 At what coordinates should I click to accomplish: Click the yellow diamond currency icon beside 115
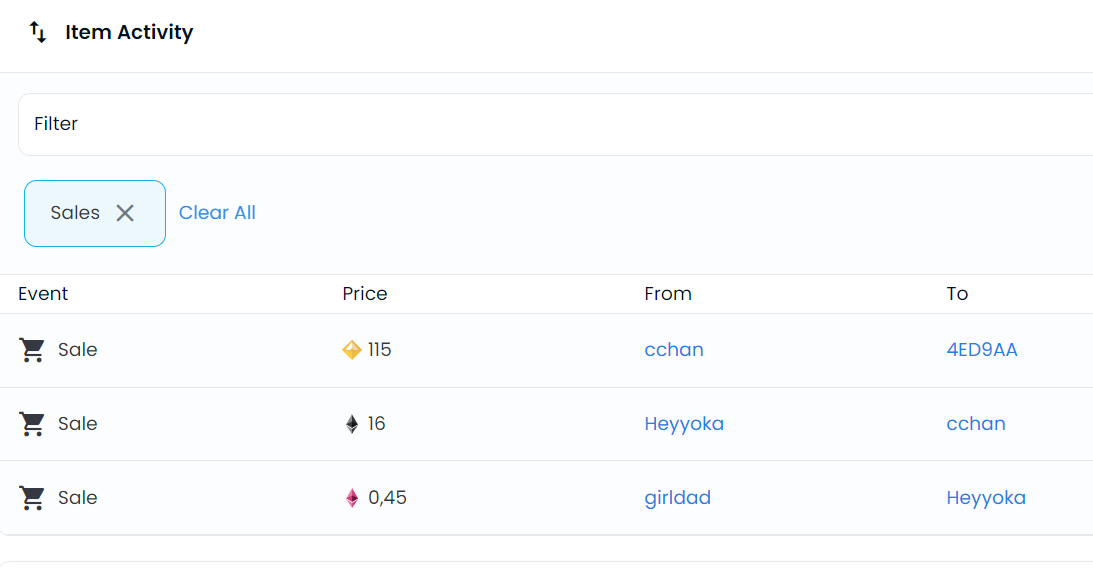pyautogui.click(x=352, y=350)
